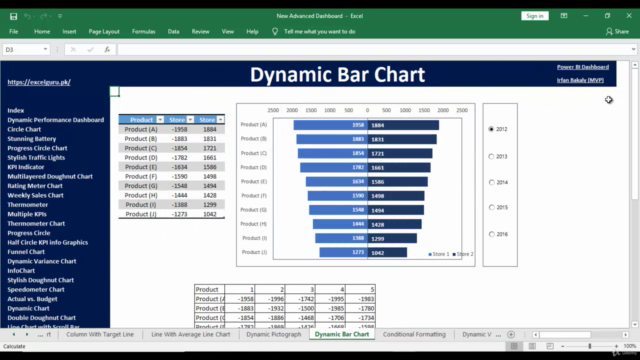This screenshot has height=360, width=640.
Task: Click Page Layout view icon in status bar
Action: [x=532, y=346]
